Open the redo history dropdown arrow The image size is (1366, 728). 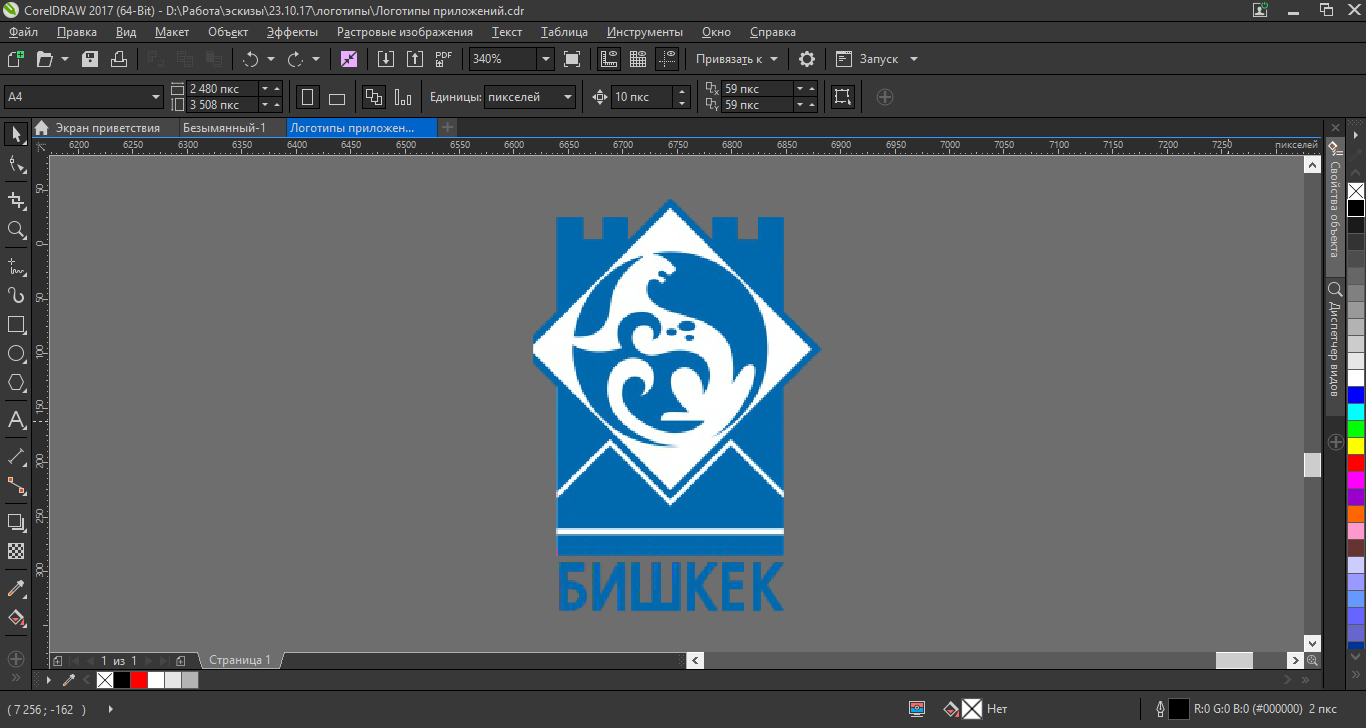(x=316, y=59)
